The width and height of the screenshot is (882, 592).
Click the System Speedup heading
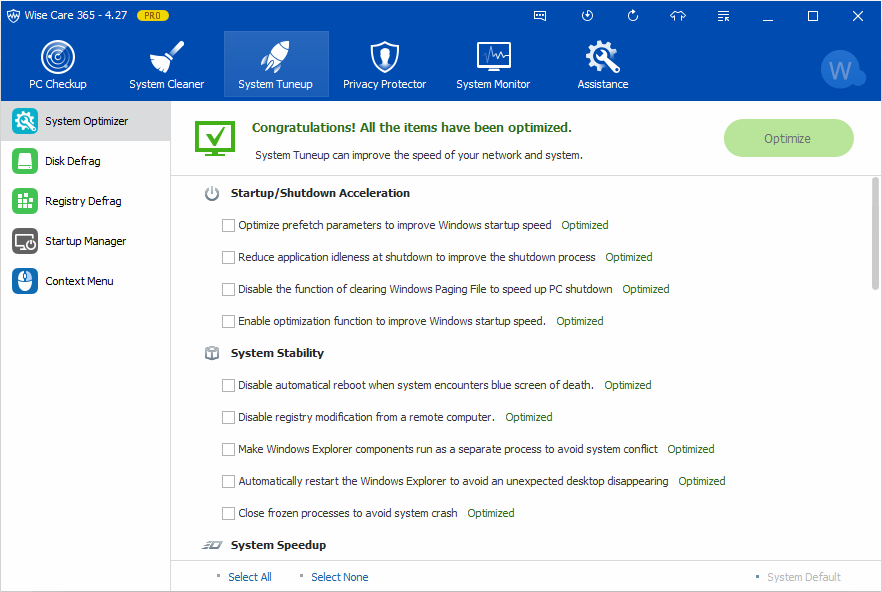coord(278,545)
